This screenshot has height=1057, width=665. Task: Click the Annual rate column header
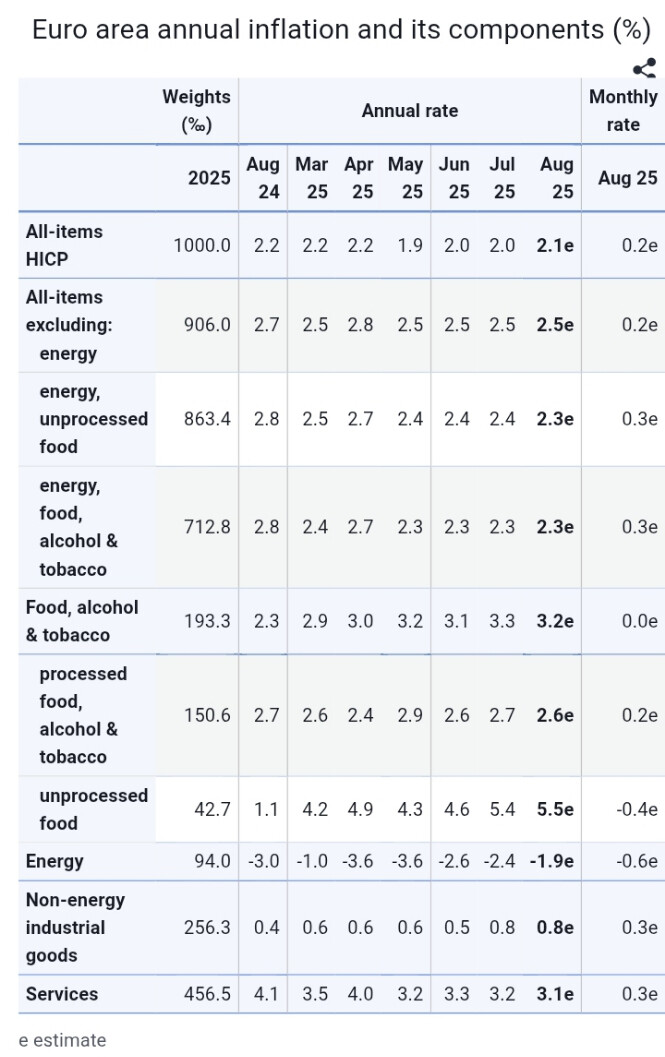(410, 111)
